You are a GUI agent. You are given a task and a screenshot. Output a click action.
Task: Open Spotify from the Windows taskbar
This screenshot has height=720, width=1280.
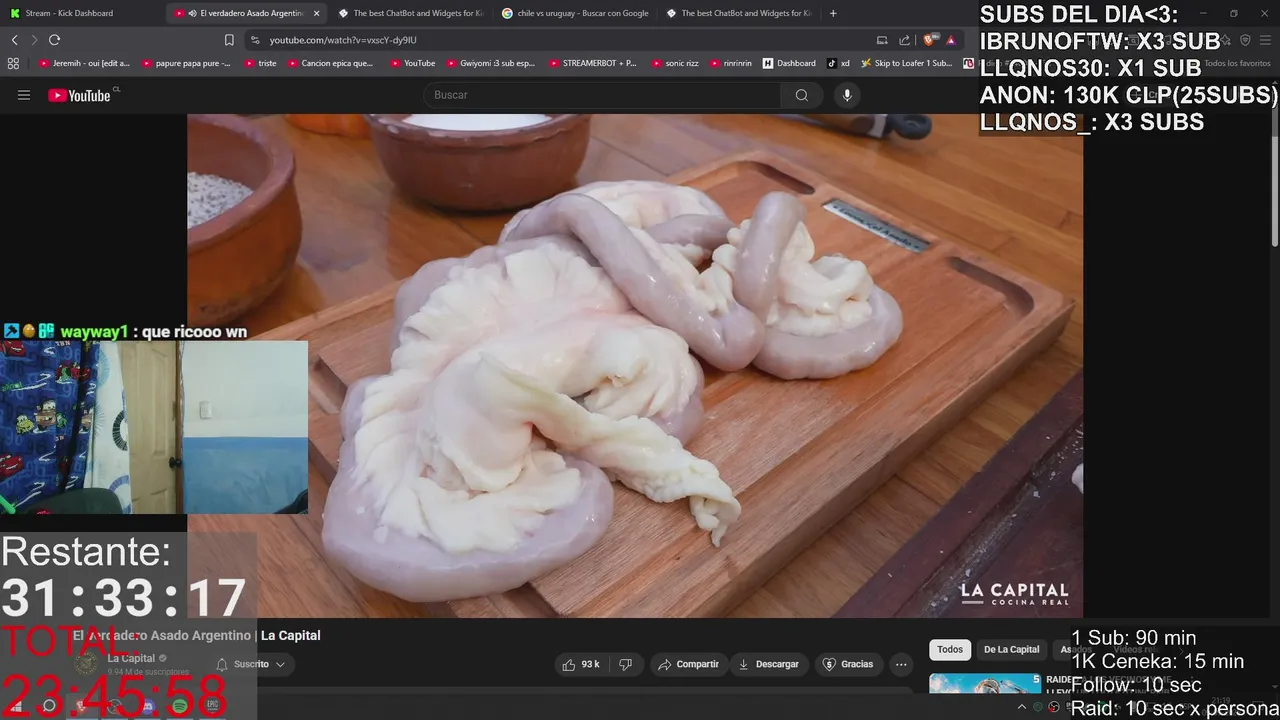coord(180,706)
